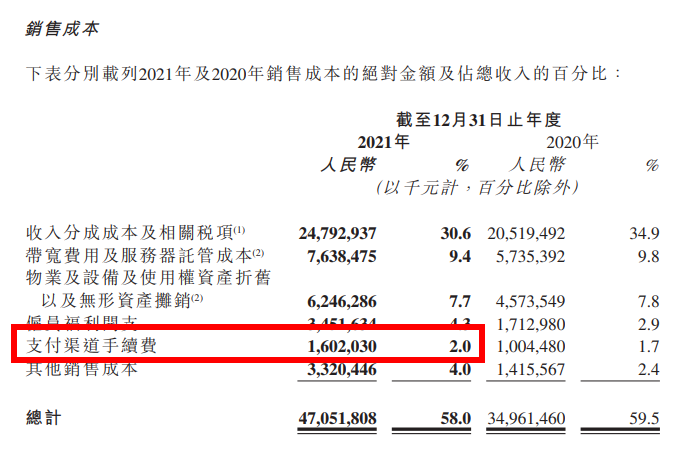Select the 2021年 column header
698x454 pixels.
(x=382, y=142)
